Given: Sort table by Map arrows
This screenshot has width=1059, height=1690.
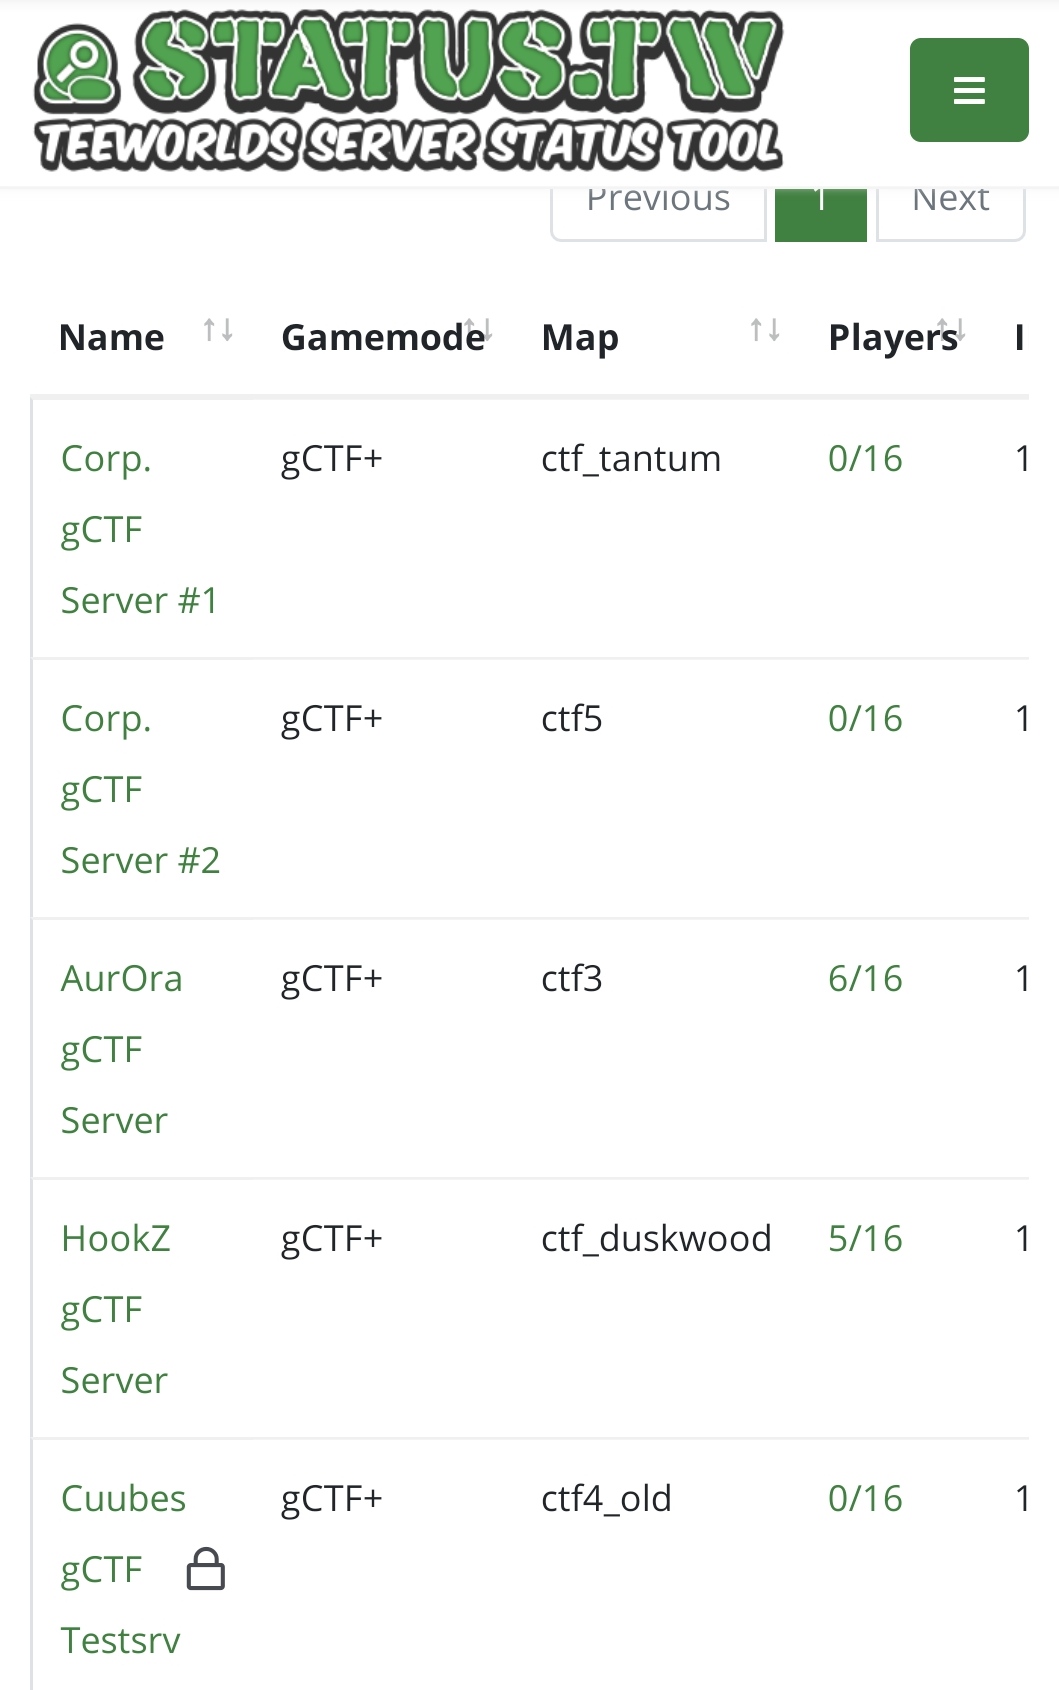Looking at the screenshot, I should (765, 330).
